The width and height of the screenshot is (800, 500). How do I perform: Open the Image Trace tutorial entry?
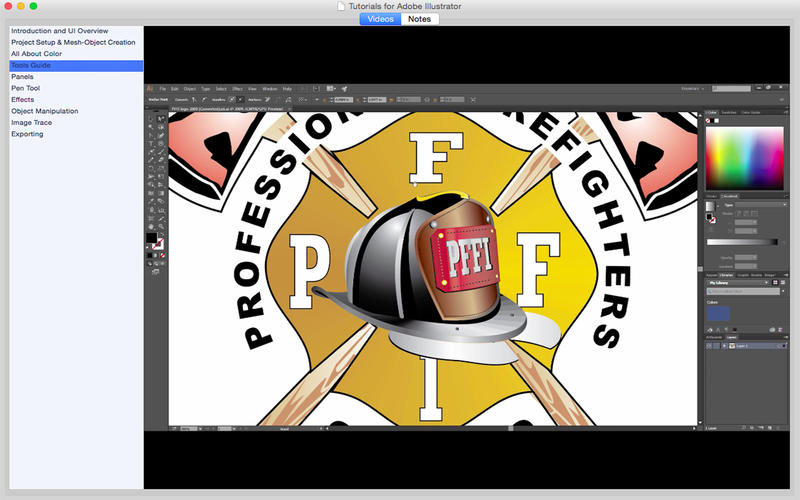32,122
